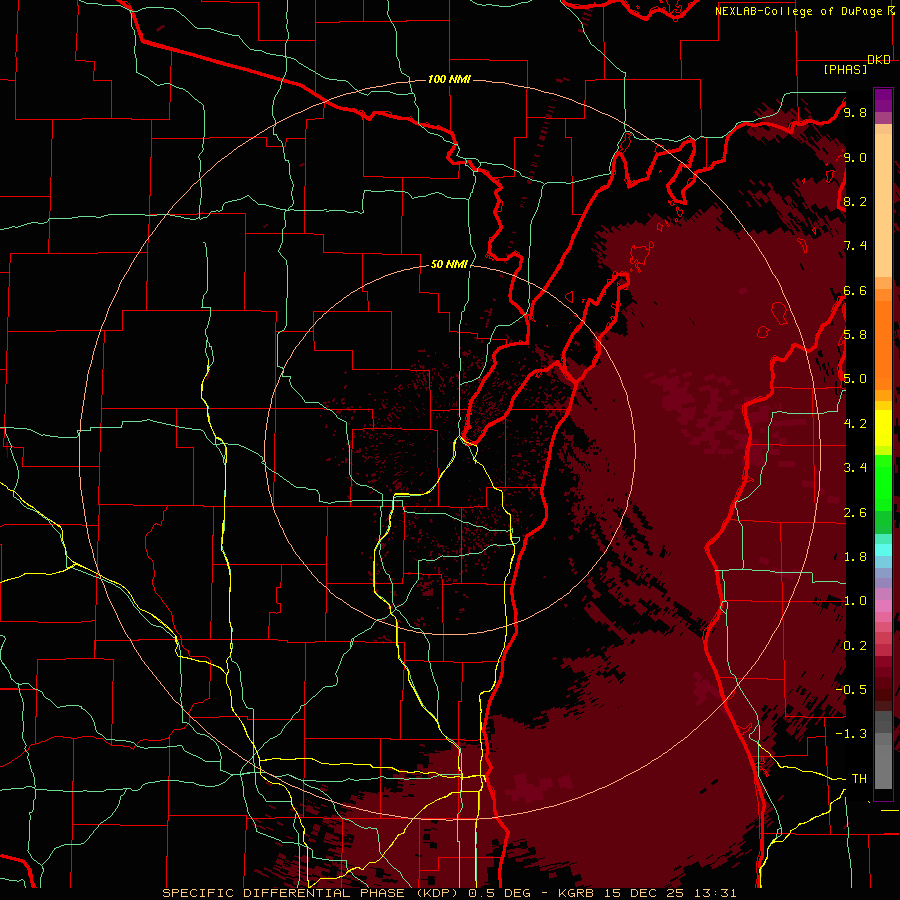Click the -1.3 legend value
900x900 pixels.
(x=851, y=734)
